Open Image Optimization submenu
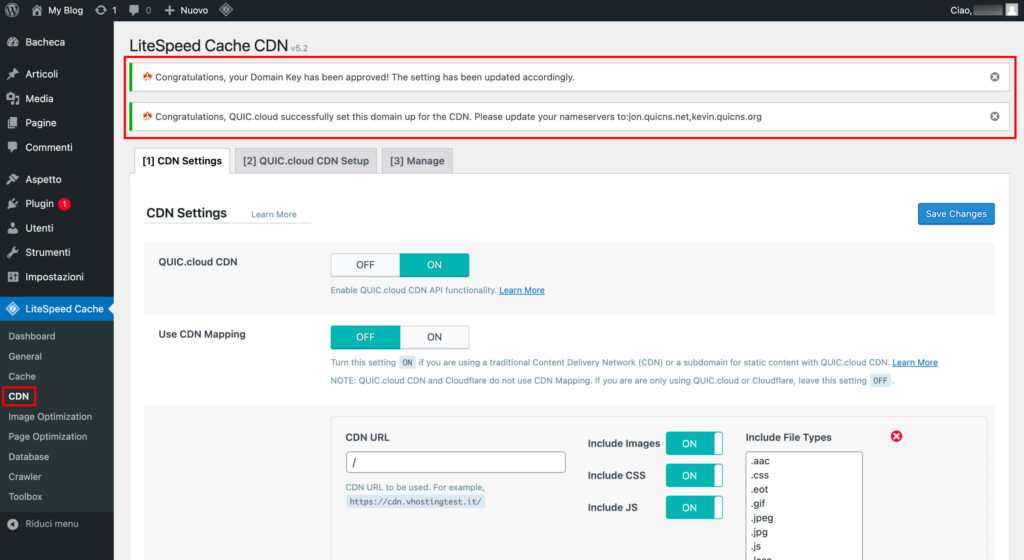Viewport: 1024px width, 560px height. 50,416
